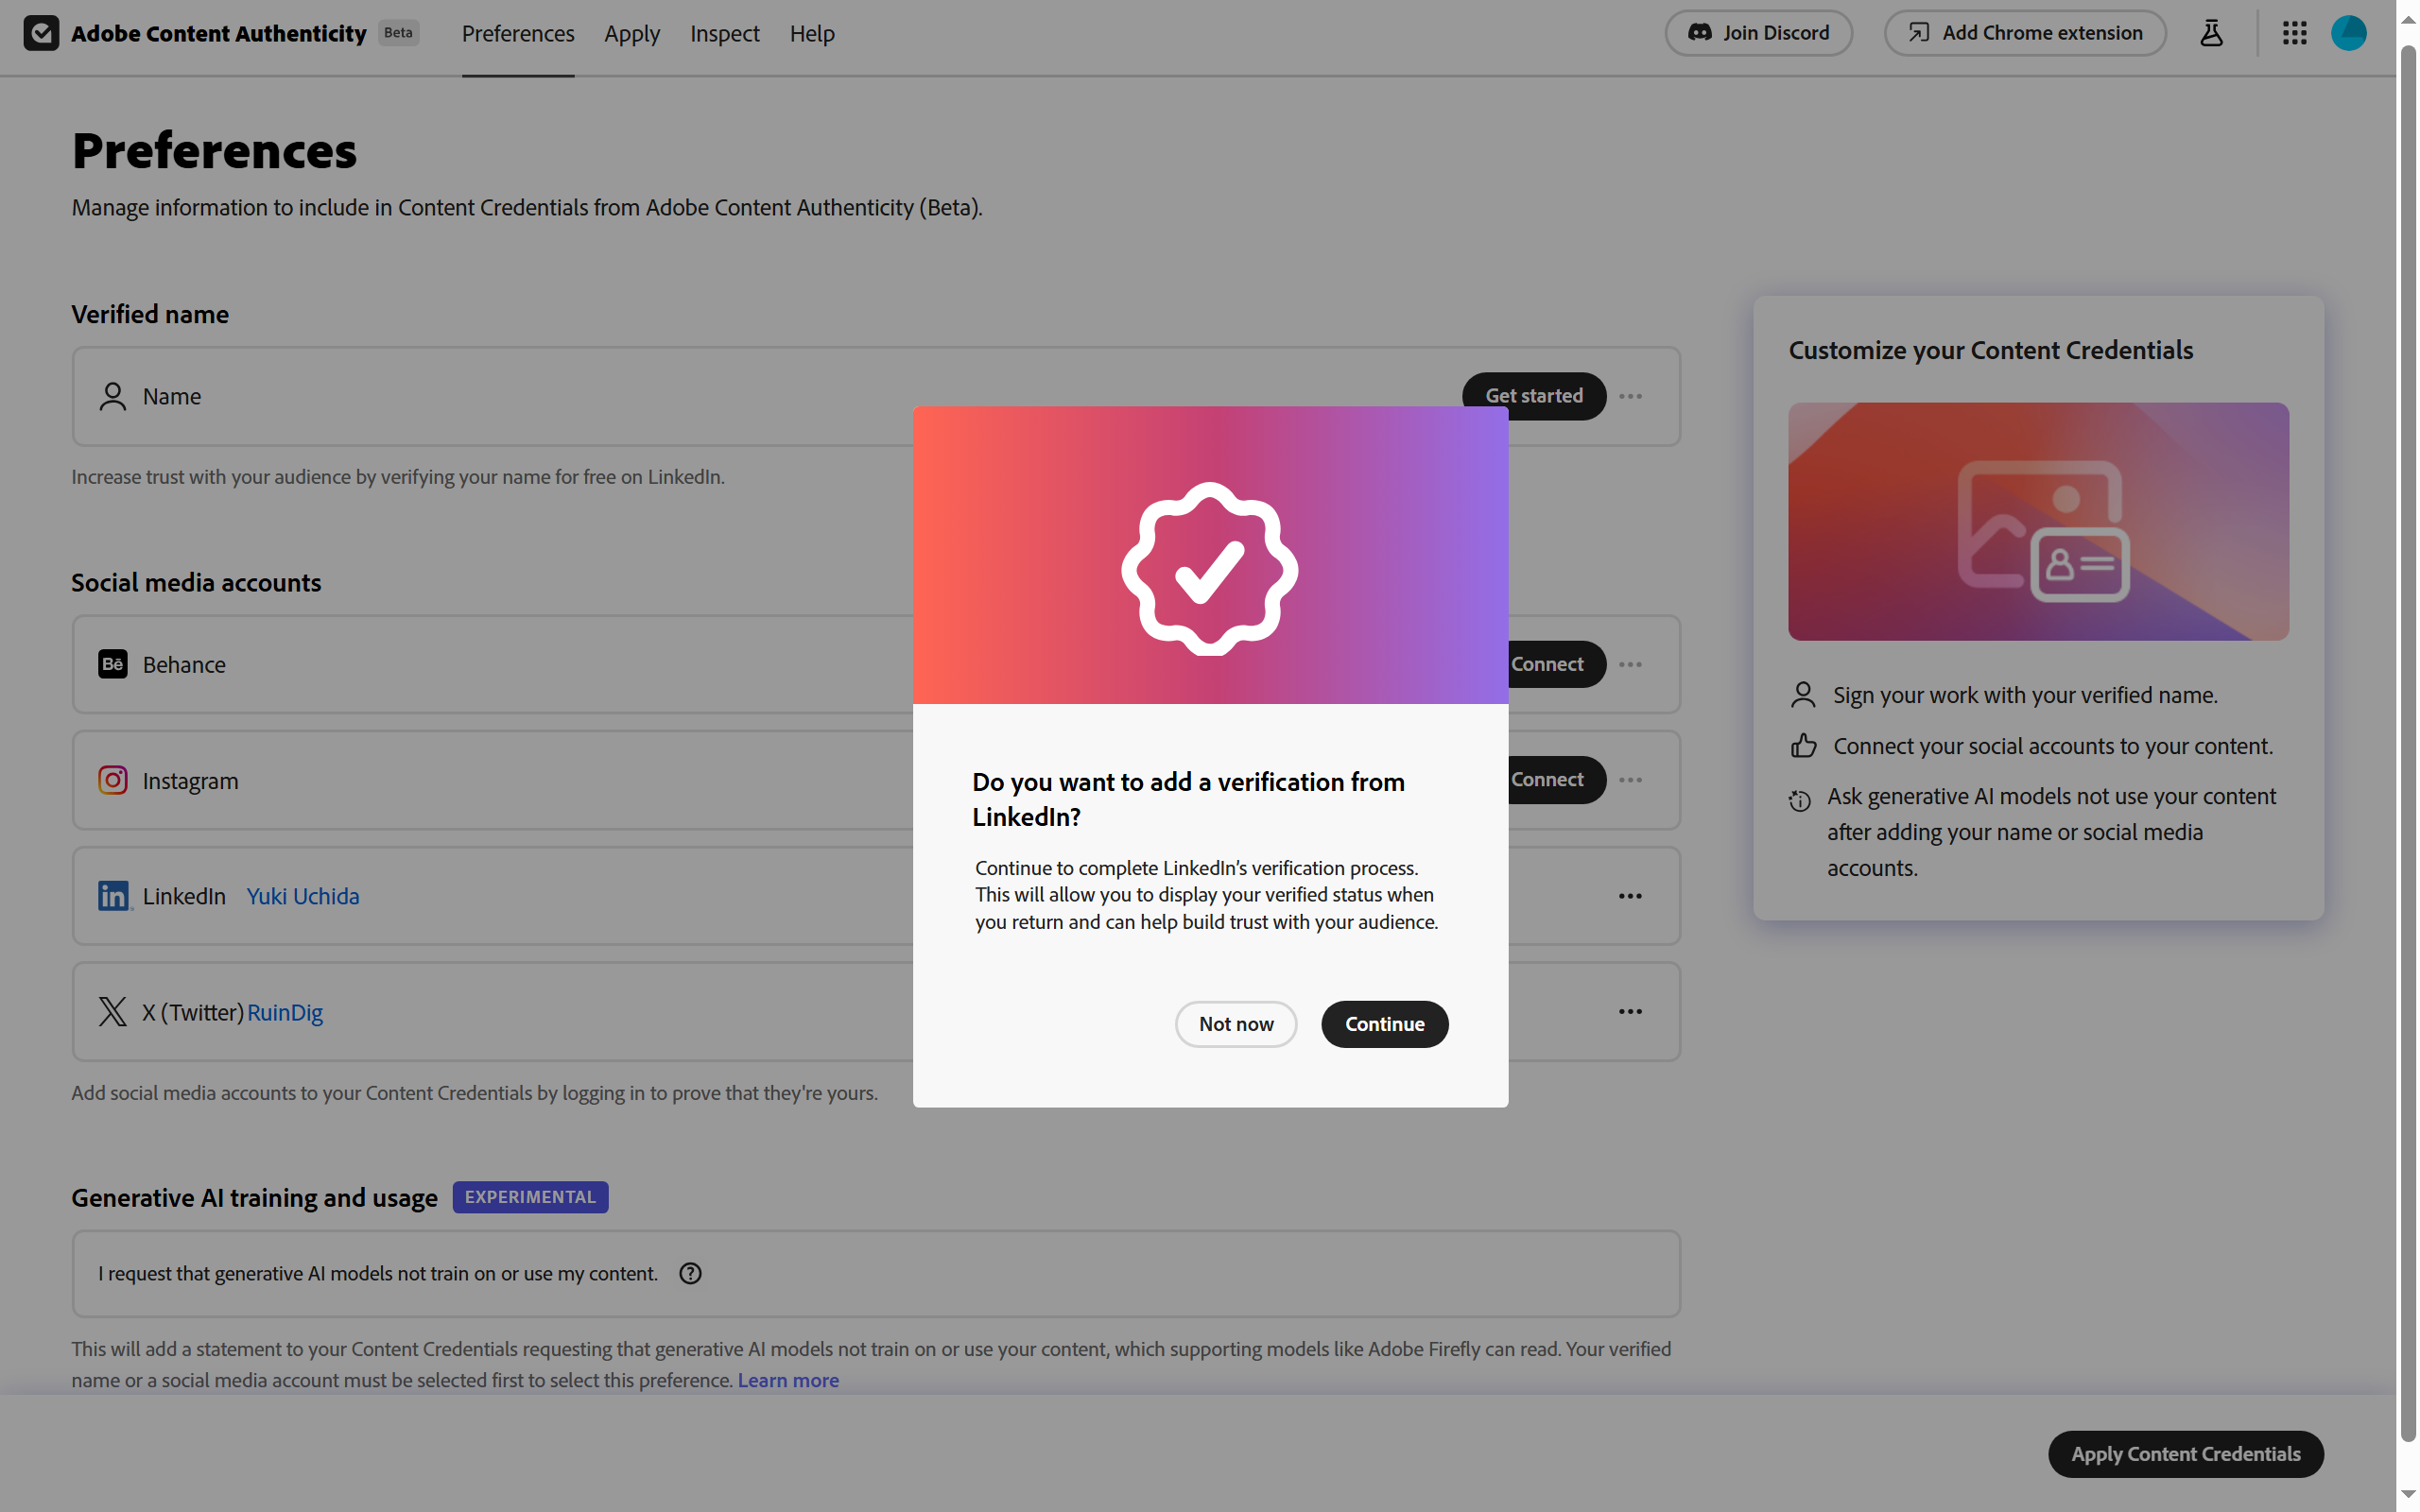Open the experimental labs flask icon
The height and width of the screenshot is (1512, 2420).
2211,33
